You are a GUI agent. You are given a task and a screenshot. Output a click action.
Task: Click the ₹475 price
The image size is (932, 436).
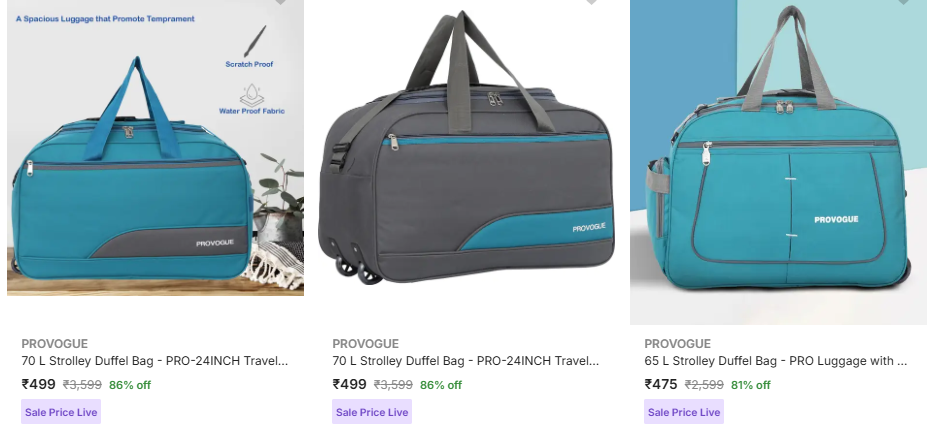(x=661, y=384)
